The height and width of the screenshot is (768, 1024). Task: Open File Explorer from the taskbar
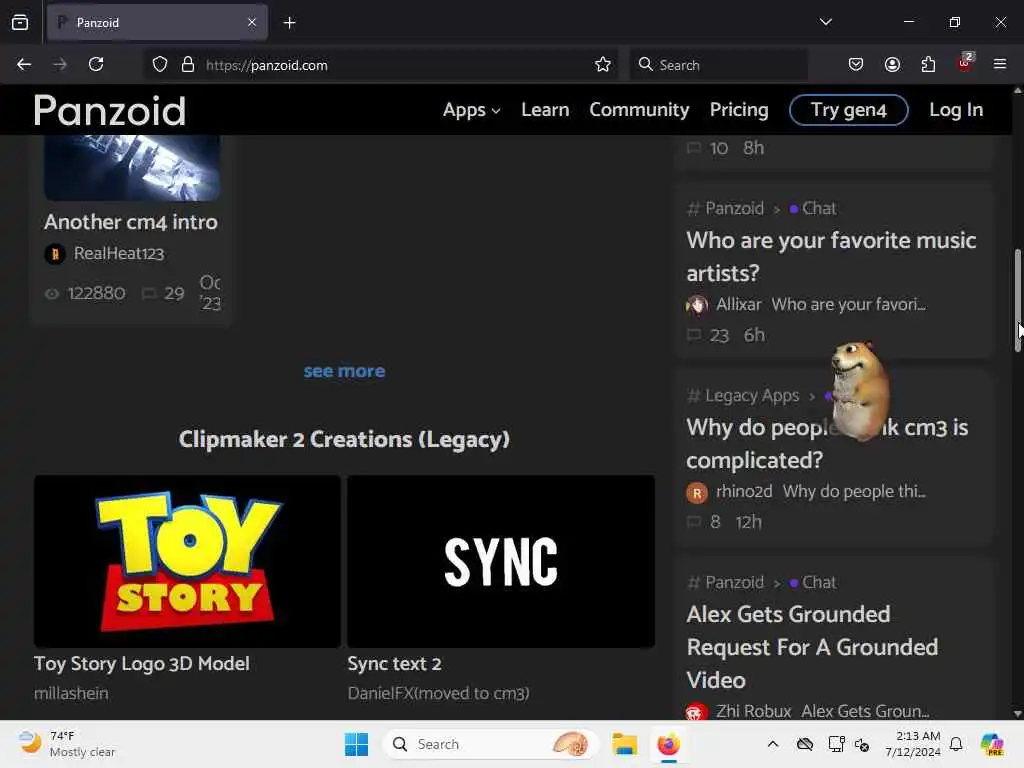[624, 744]
